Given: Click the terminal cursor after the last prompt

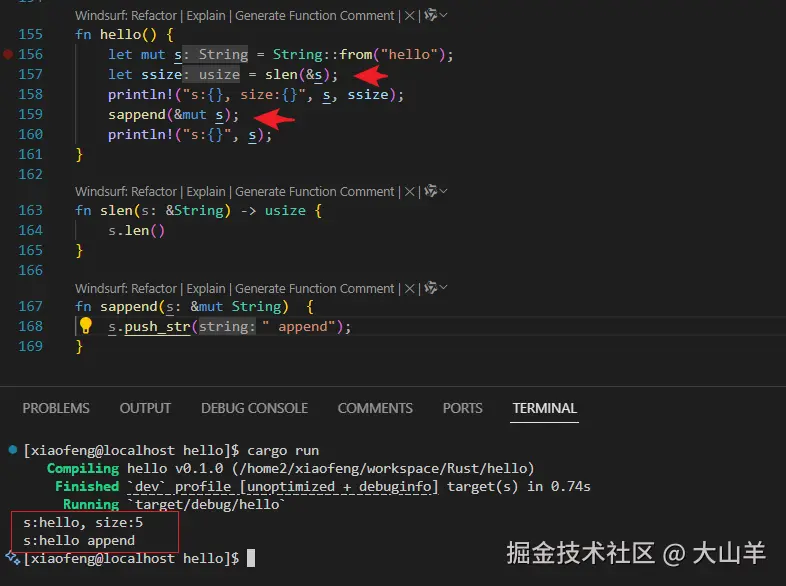Looking at the screenshot, I should pos(251,558).
